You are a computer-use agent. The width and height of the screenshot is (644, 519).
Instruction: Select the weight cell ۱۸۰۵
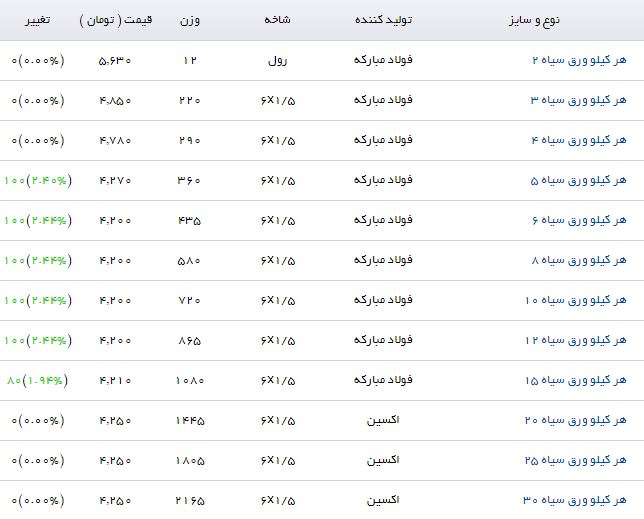click(x=190, y=461)
